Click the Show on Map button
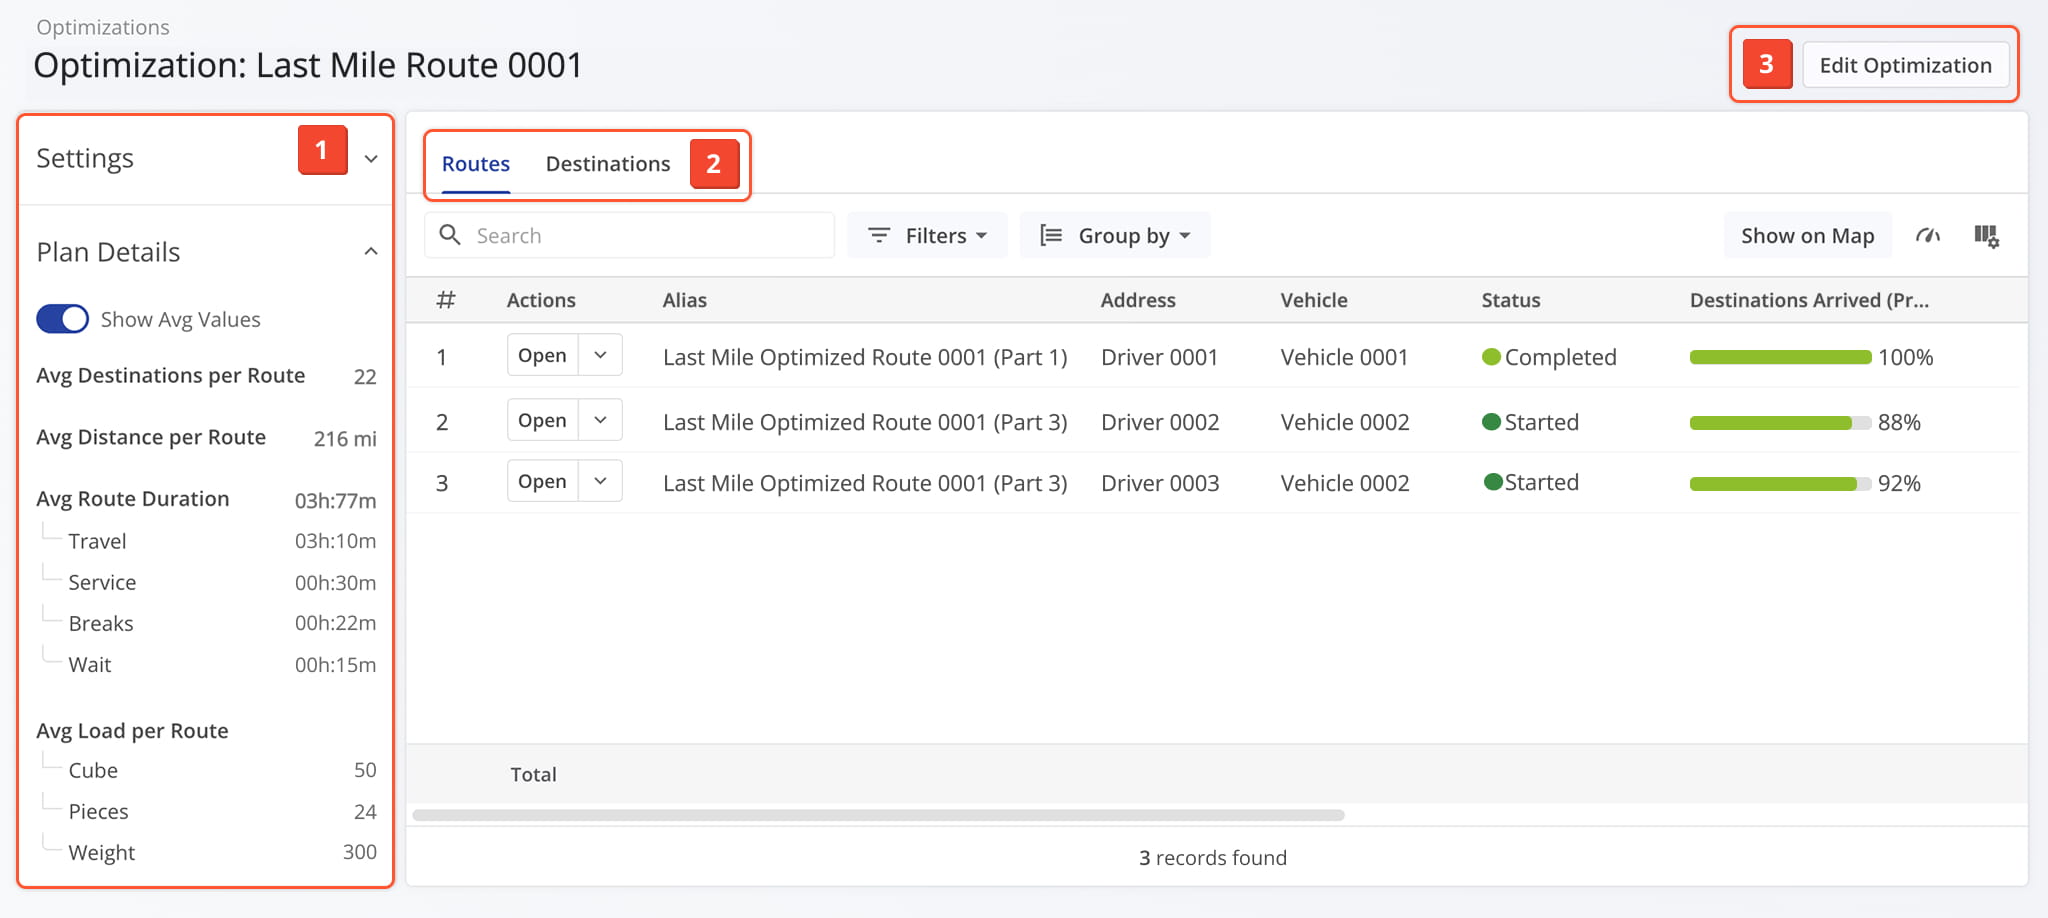This screenshot has width=2048, height=918. point(1807,236)
